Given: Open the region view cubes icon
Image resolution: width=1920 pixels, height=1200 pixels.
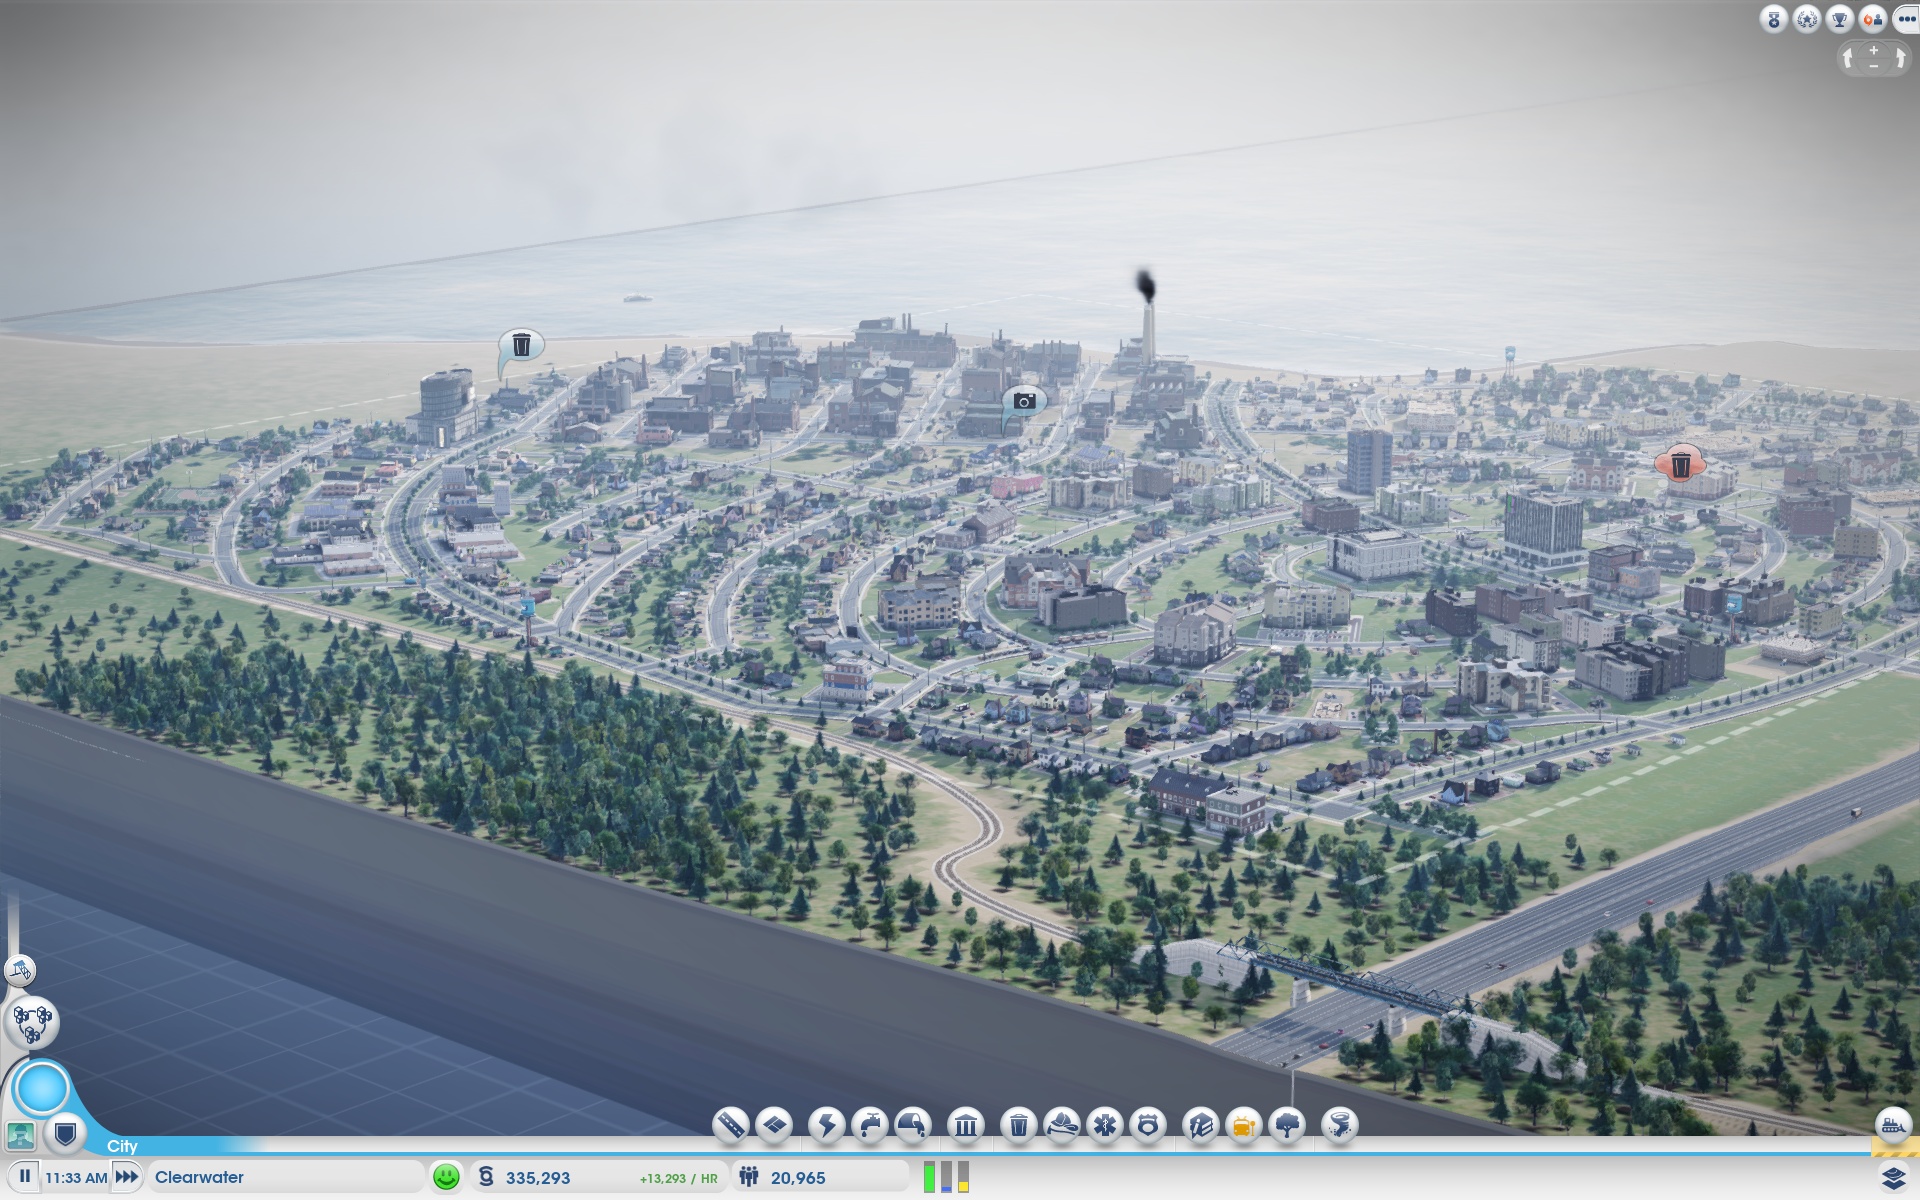Looking at the screenshot, I should [33, 1022].
